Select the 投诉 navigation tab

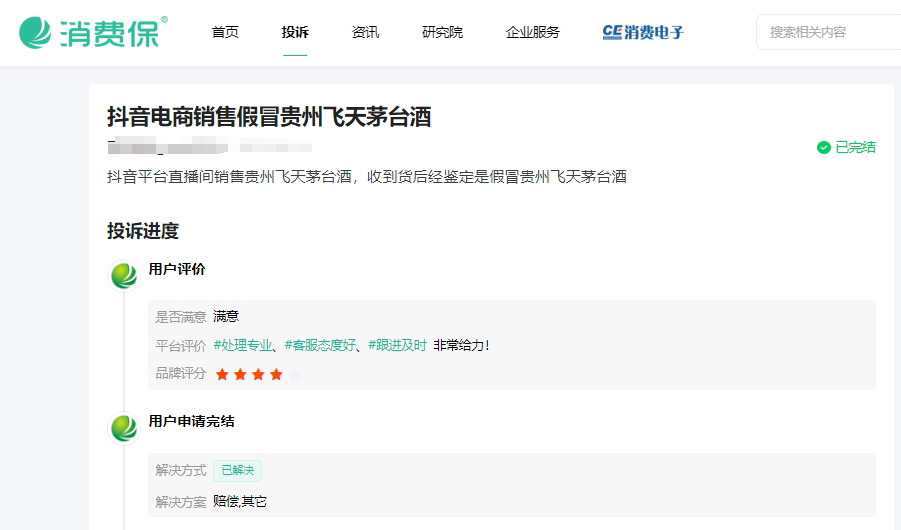295,32
